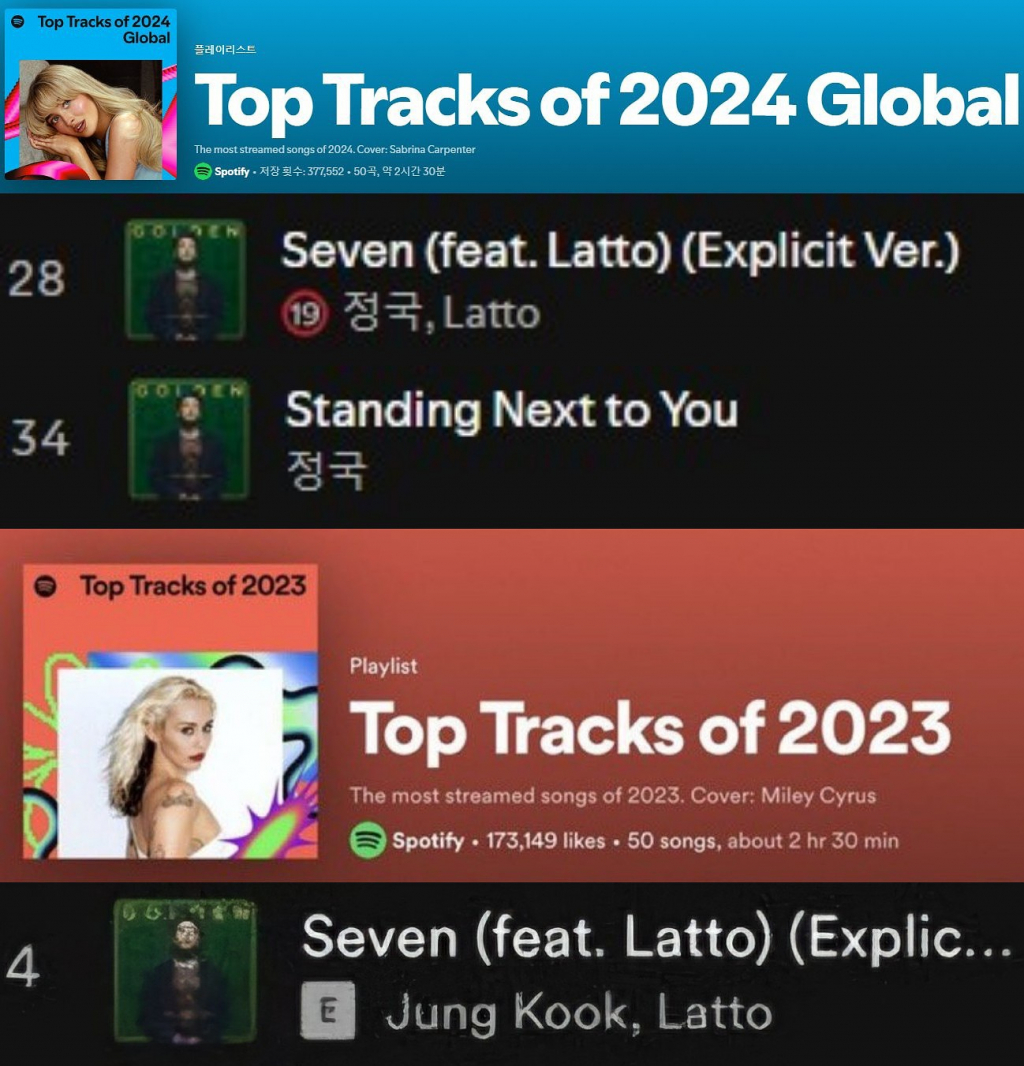The width and height of the screenshot is (1024, 1066).
Task: Click the Spotify logo beside 173,149 likes
Action: (x=368, y=840)
